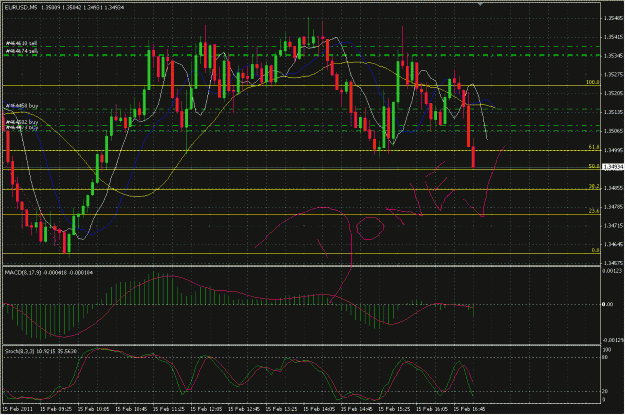Select the #464674 sell order label
625x415 pixels.
[22, 51]
